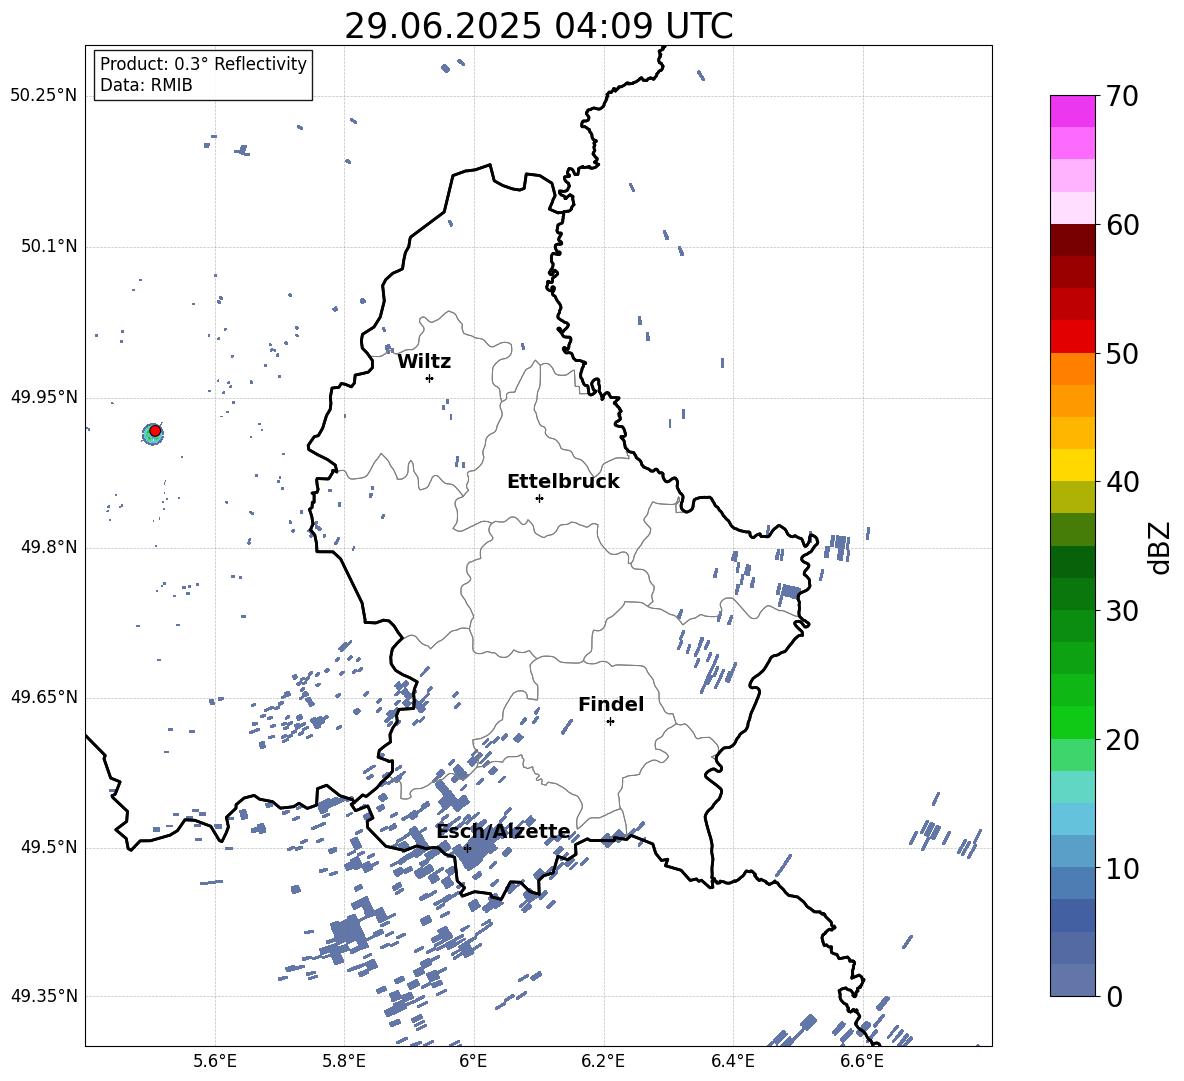The image size is (1184, 1081).
Task: Click the 49.8°N latitude label
Action: (x=49, y=547)
